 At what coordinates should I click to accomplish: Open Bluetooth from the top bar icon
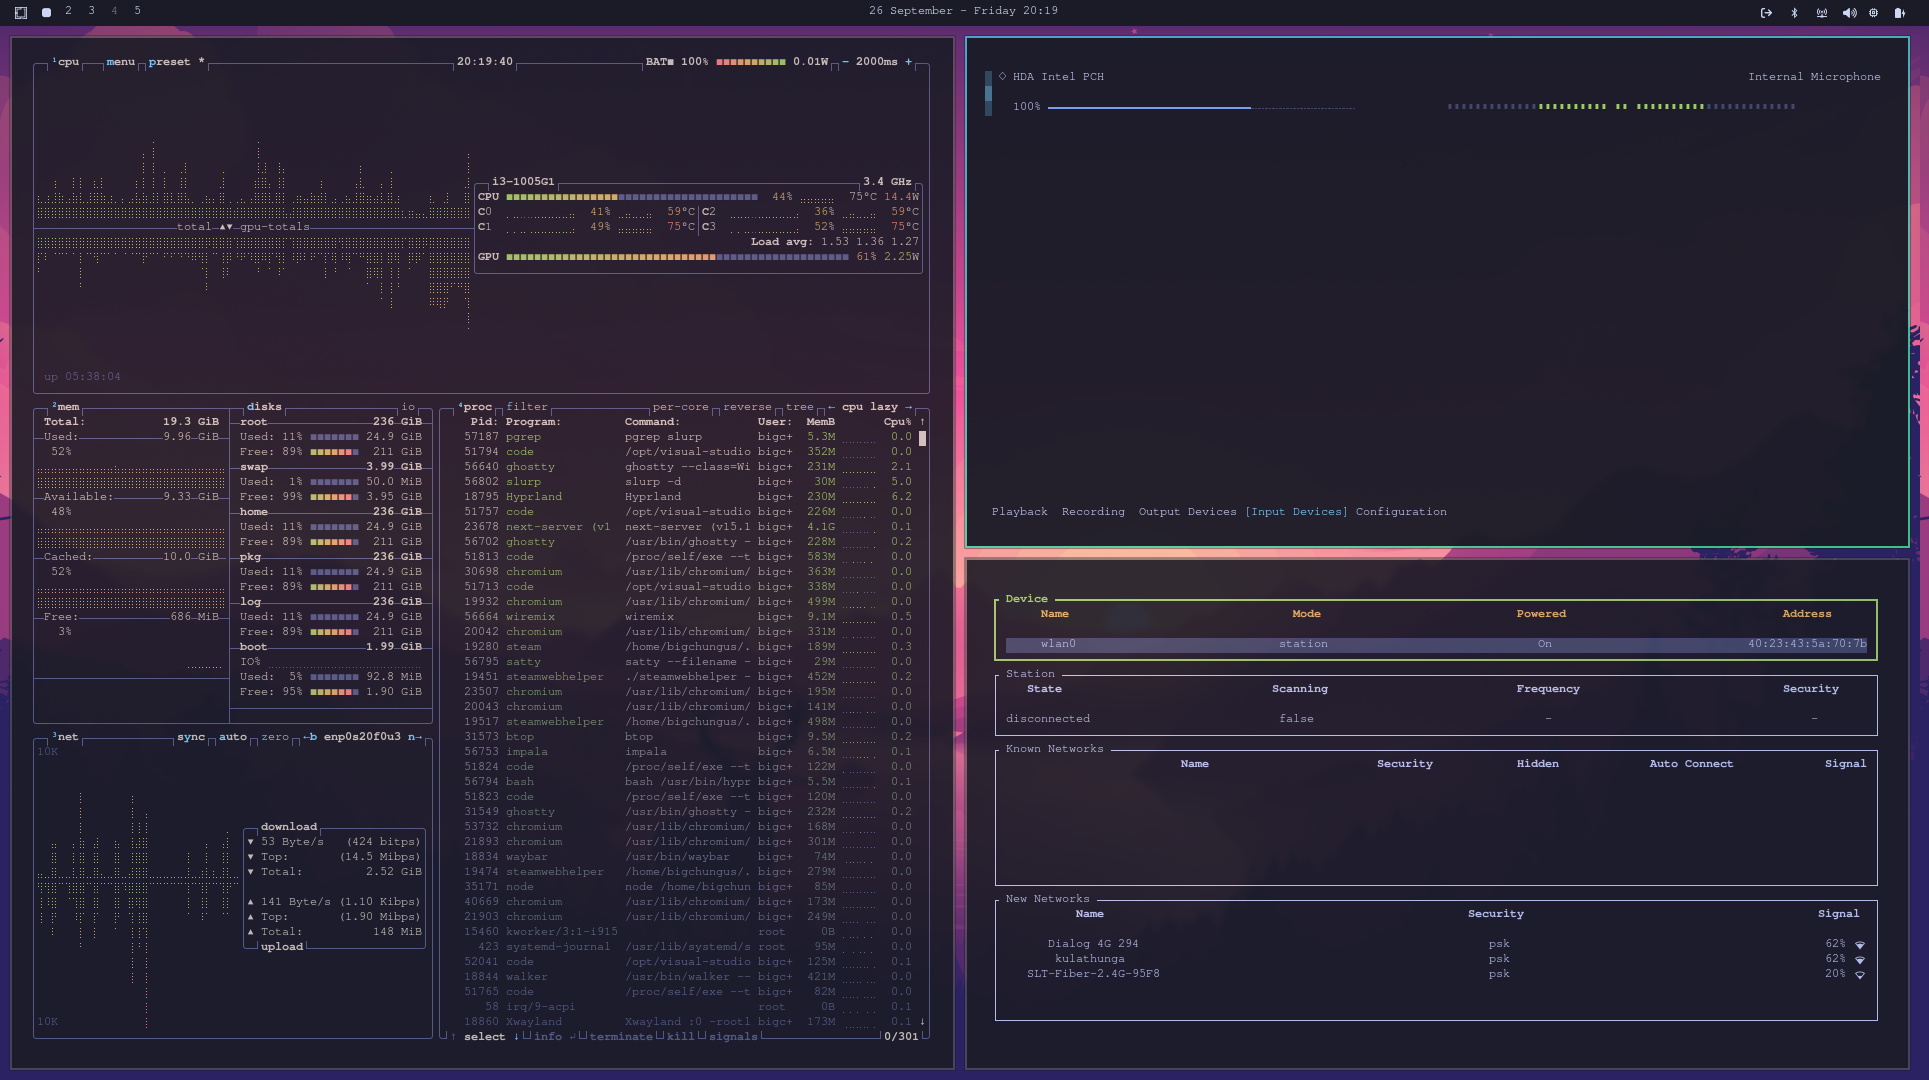pyautogui.click(x=1794, y=13)
